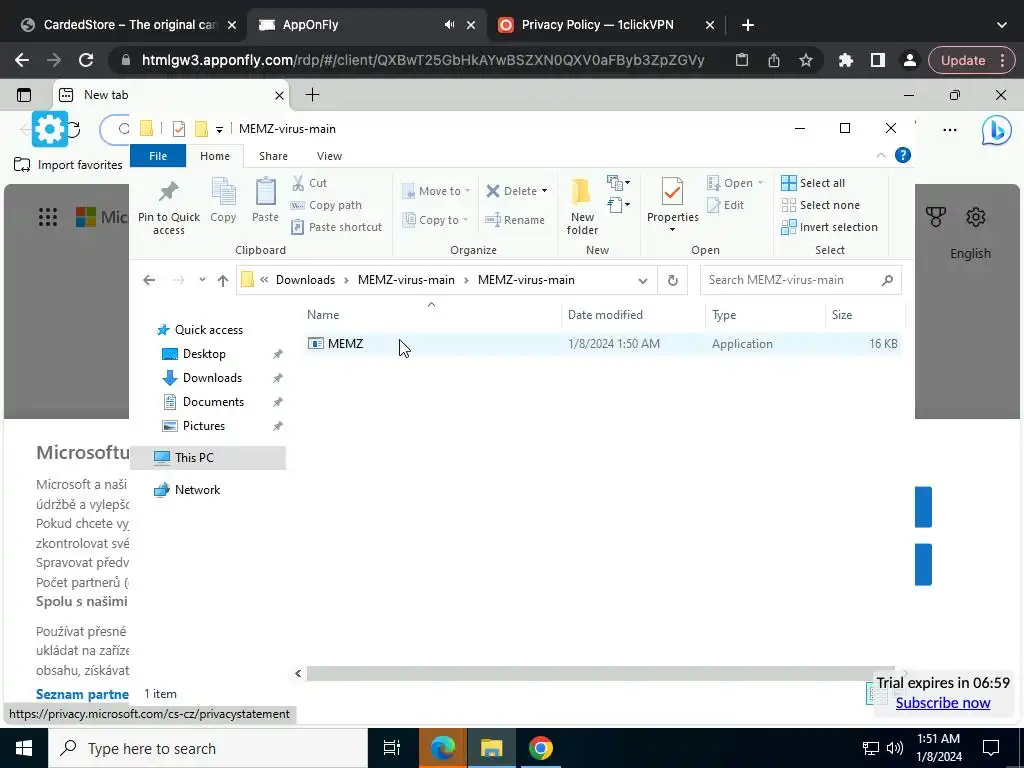The image size is (1024, 768).
Task: Click the Properties icon
Action: tap(672, 192)
